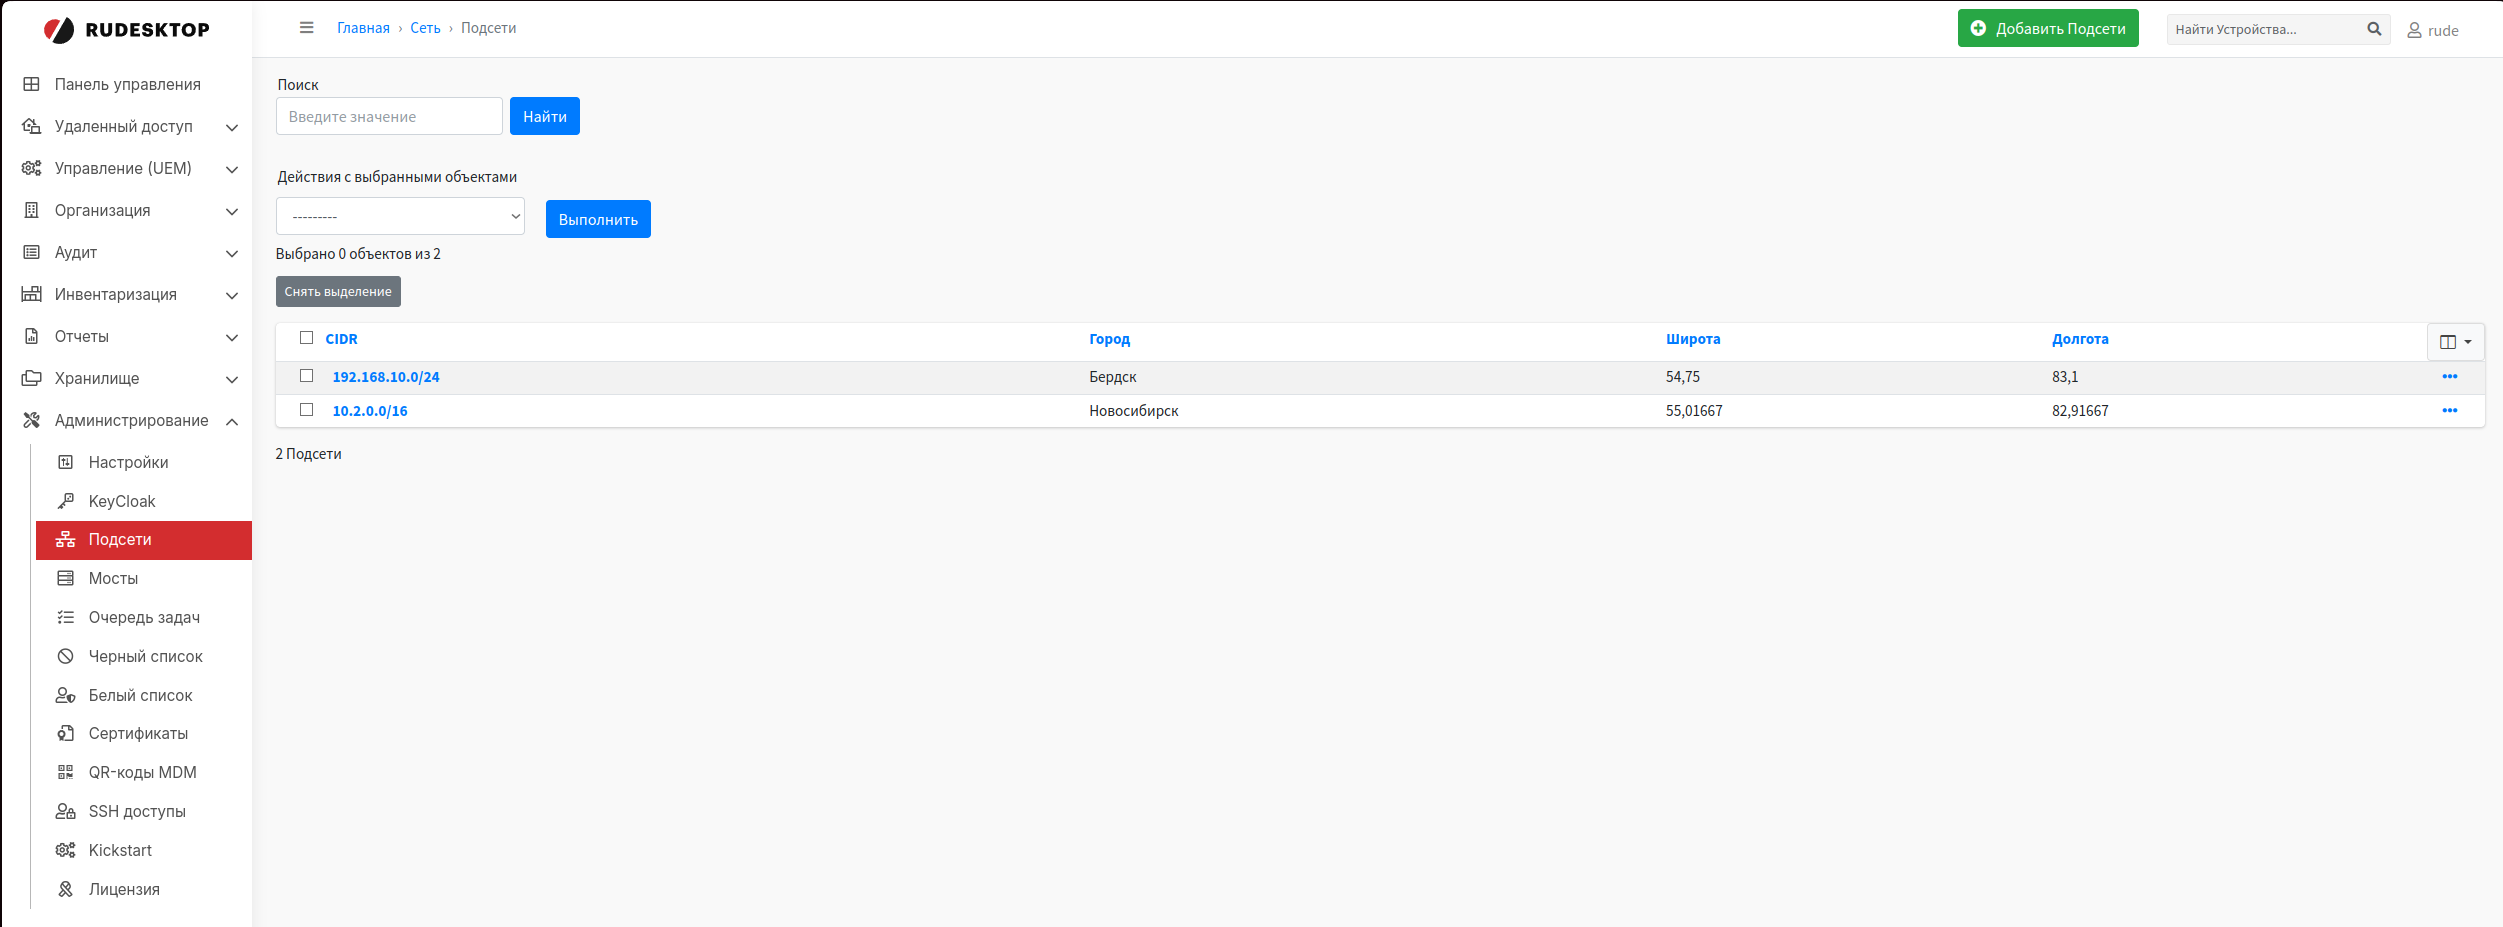Check the checkbox for subnet 10.2.0.0/16
Screen dimensions: 2503x927
click(306, 410)
